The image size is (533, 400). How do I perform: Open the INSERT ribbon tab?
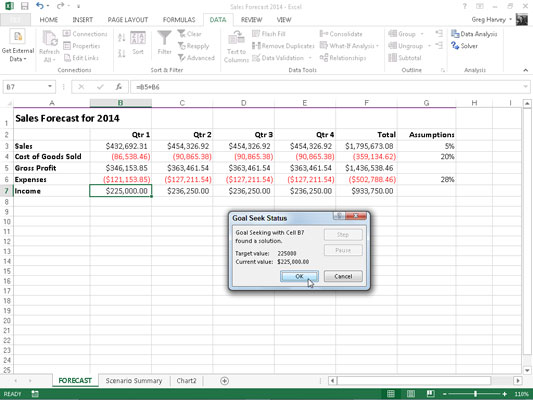click(x=83, y=20)
